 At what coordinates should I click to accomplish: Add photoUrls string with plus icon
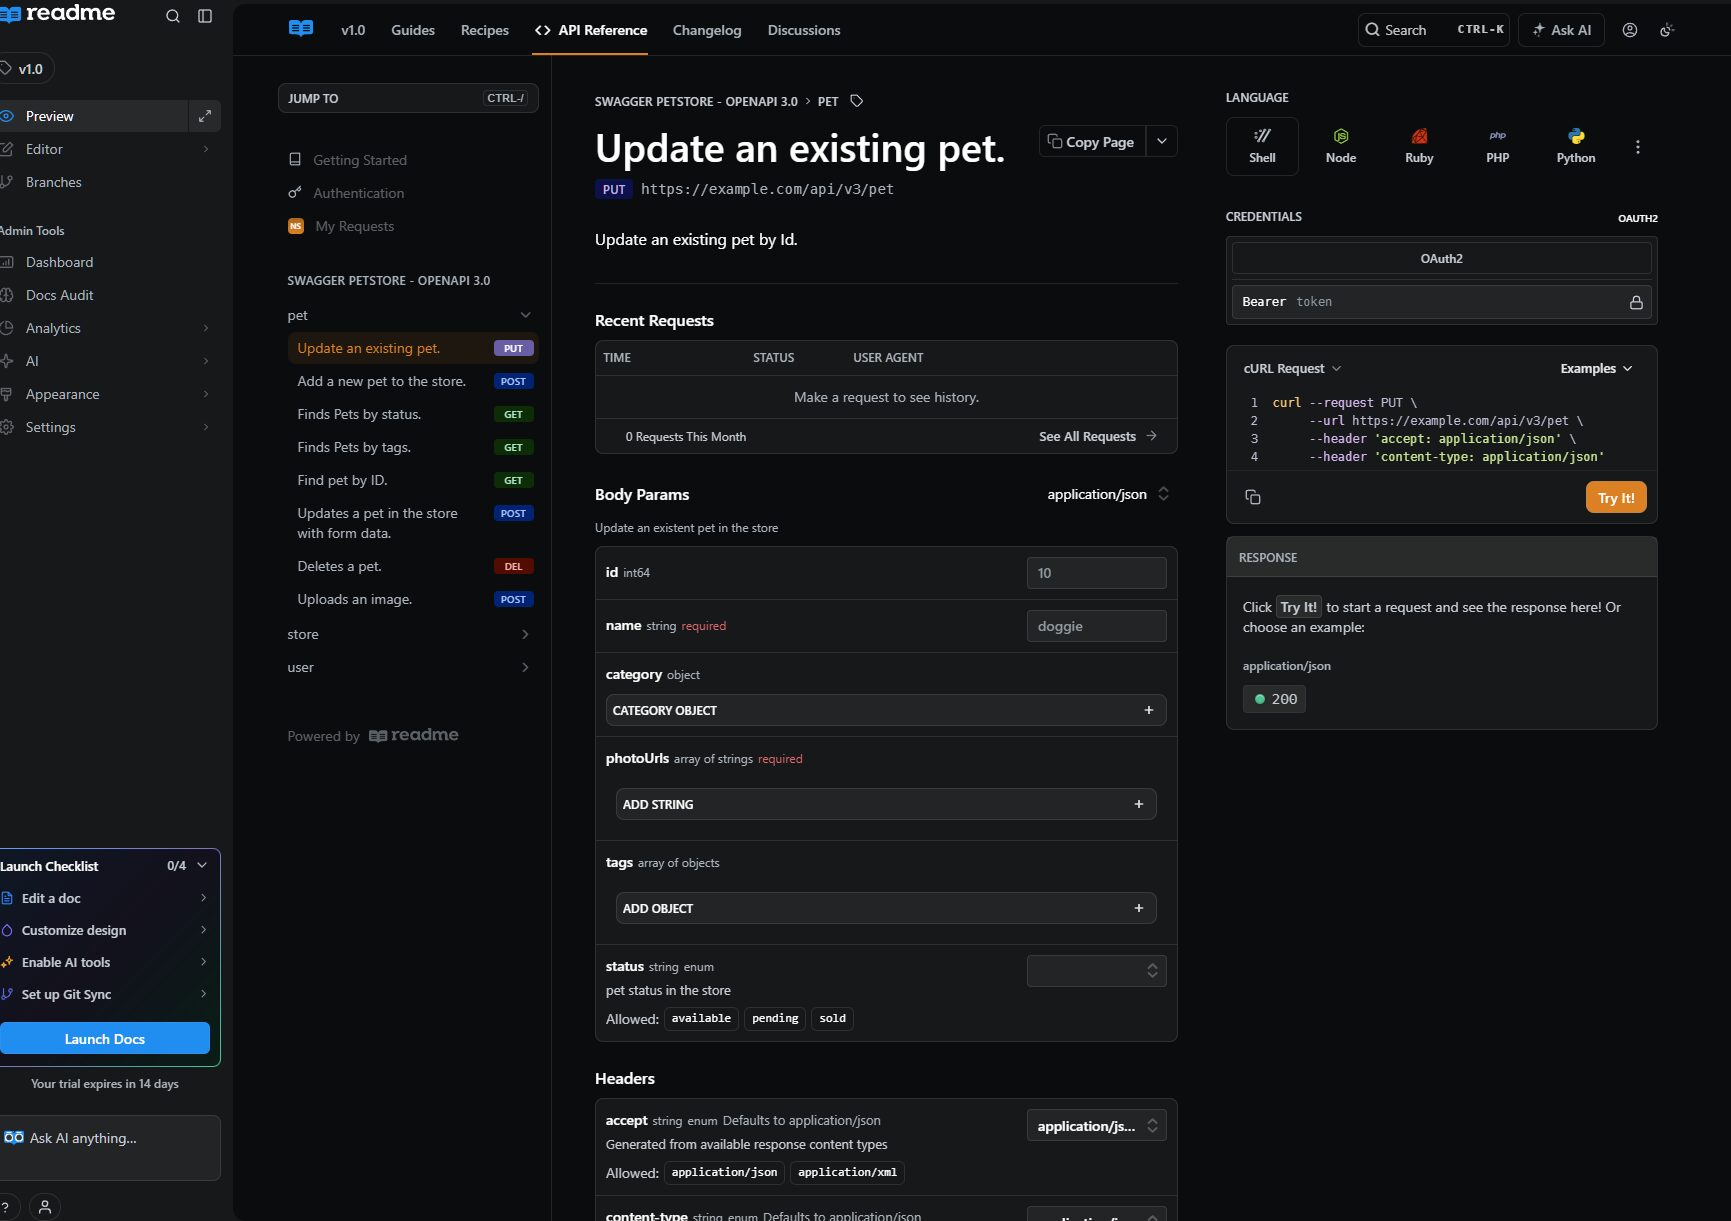(x=1139, y=804)
